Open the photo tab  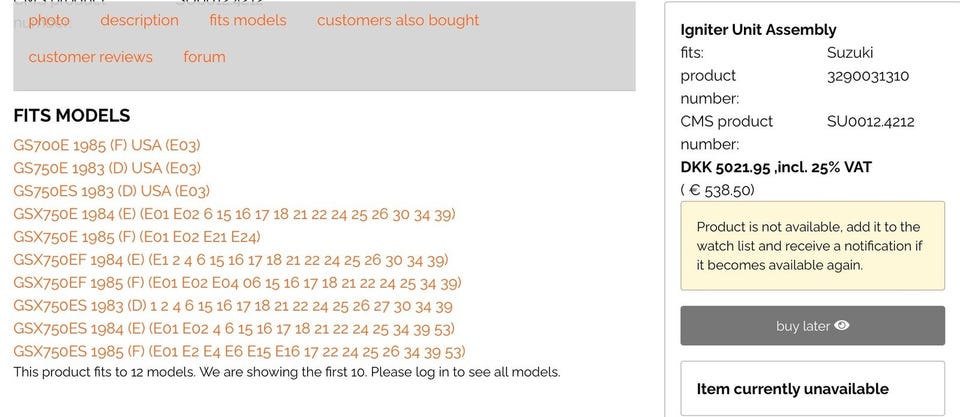[49, 20]
